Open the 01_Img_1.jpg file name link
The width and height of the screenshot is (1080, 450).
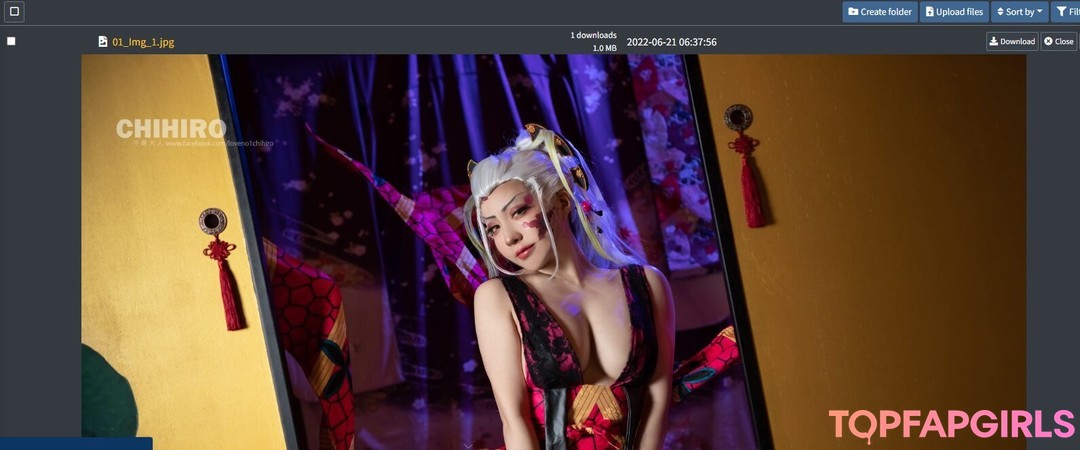pyautogui.click(x=143, y=42)
